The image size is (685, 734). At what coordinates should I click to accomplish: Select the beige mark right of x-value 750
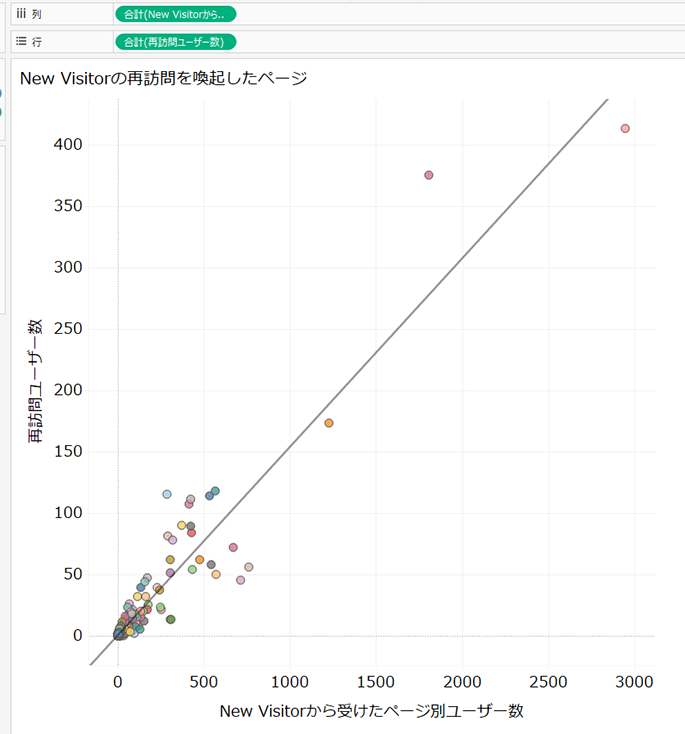point(249,567)
